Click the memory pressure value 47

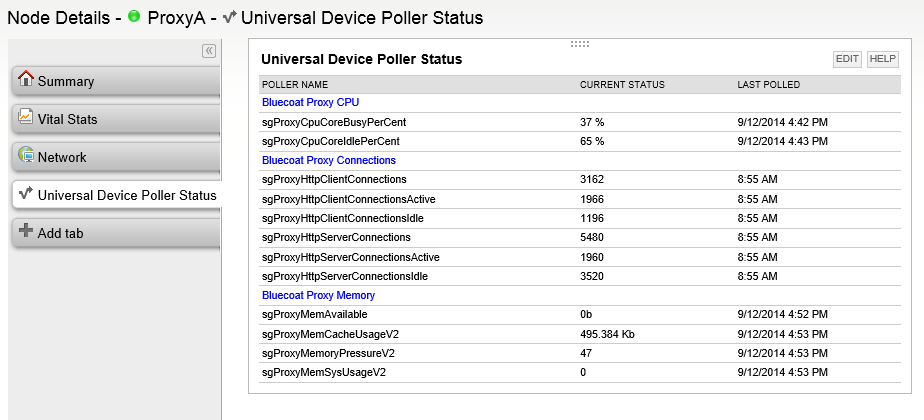coord(586,353)
